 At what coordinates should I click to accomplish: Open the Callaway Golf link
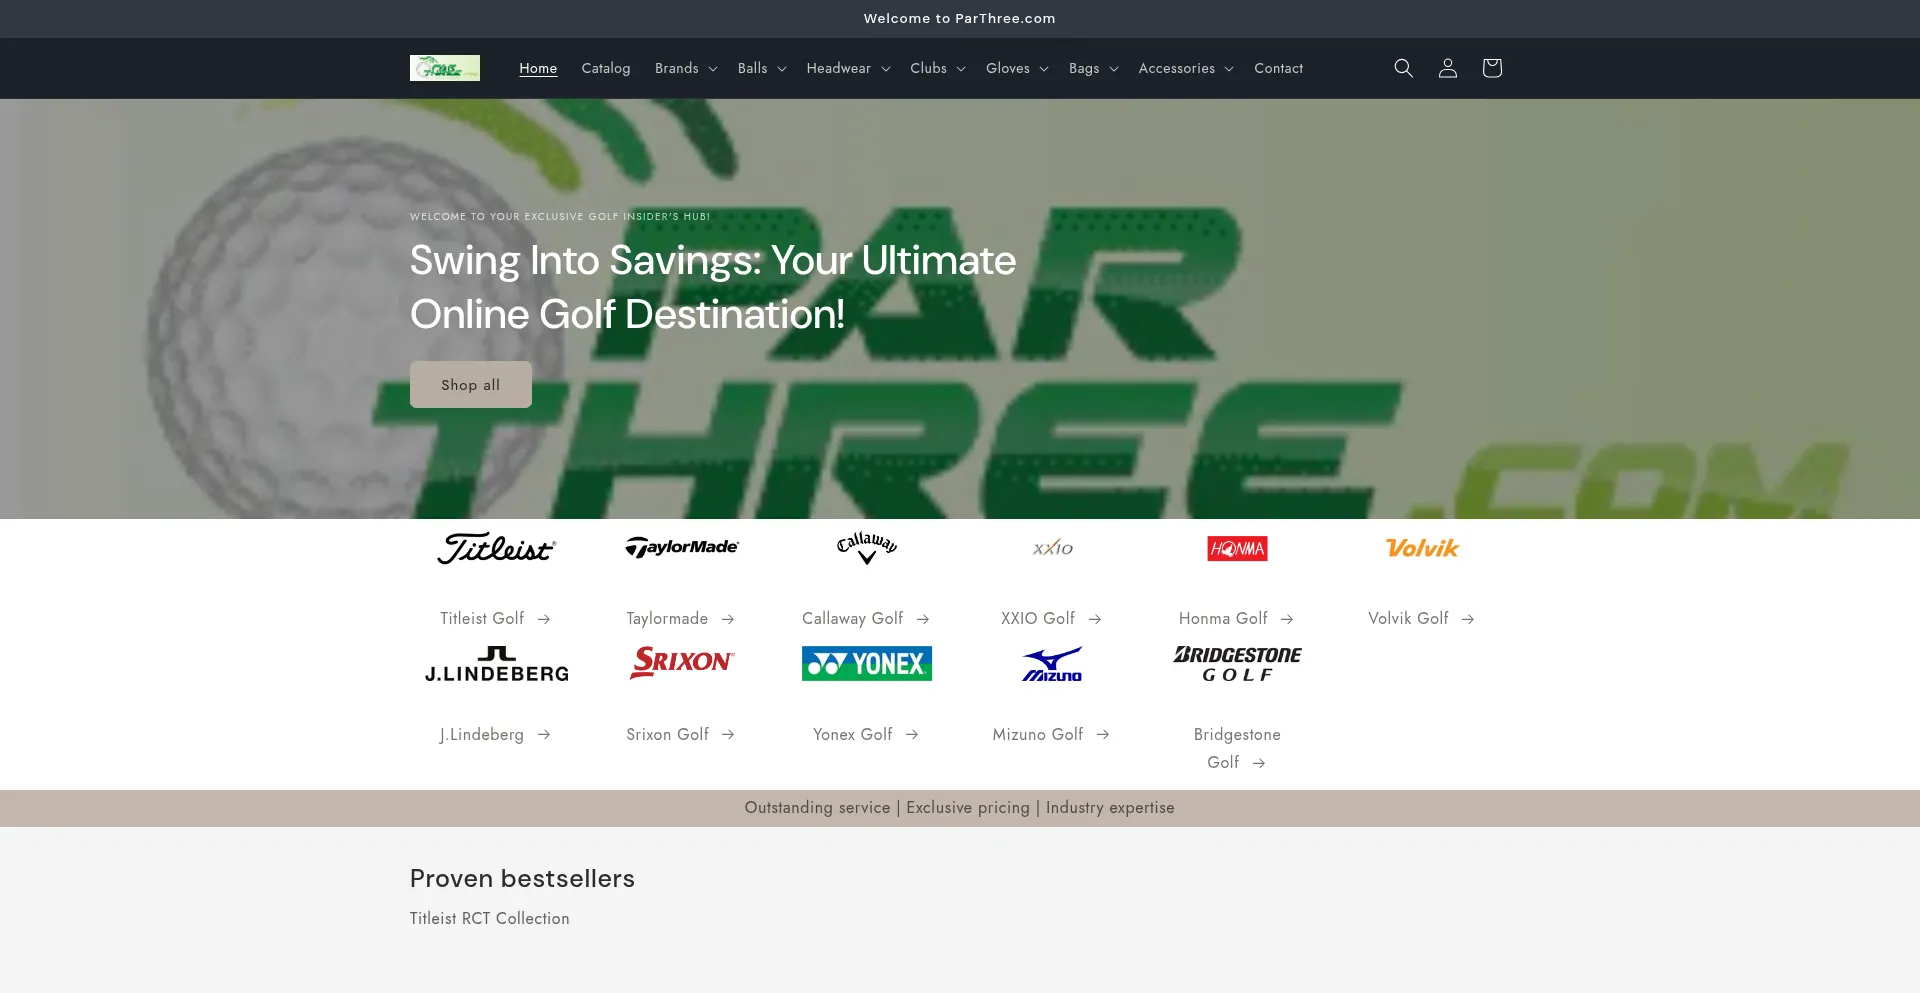pos(867,619)
